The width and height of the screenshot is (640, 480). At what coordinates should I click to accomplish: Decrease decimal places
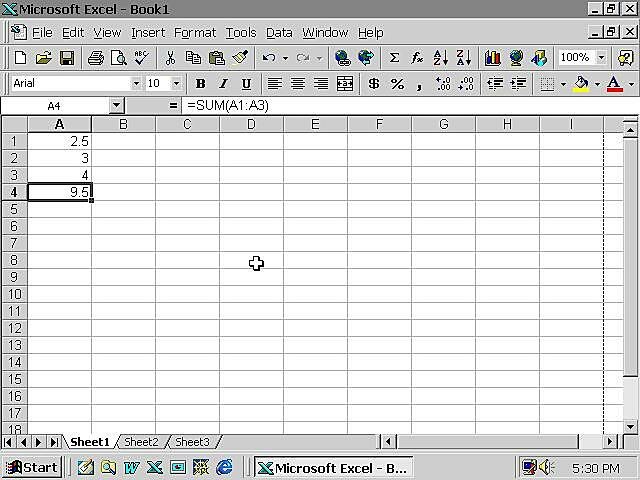tap(467, 84)
